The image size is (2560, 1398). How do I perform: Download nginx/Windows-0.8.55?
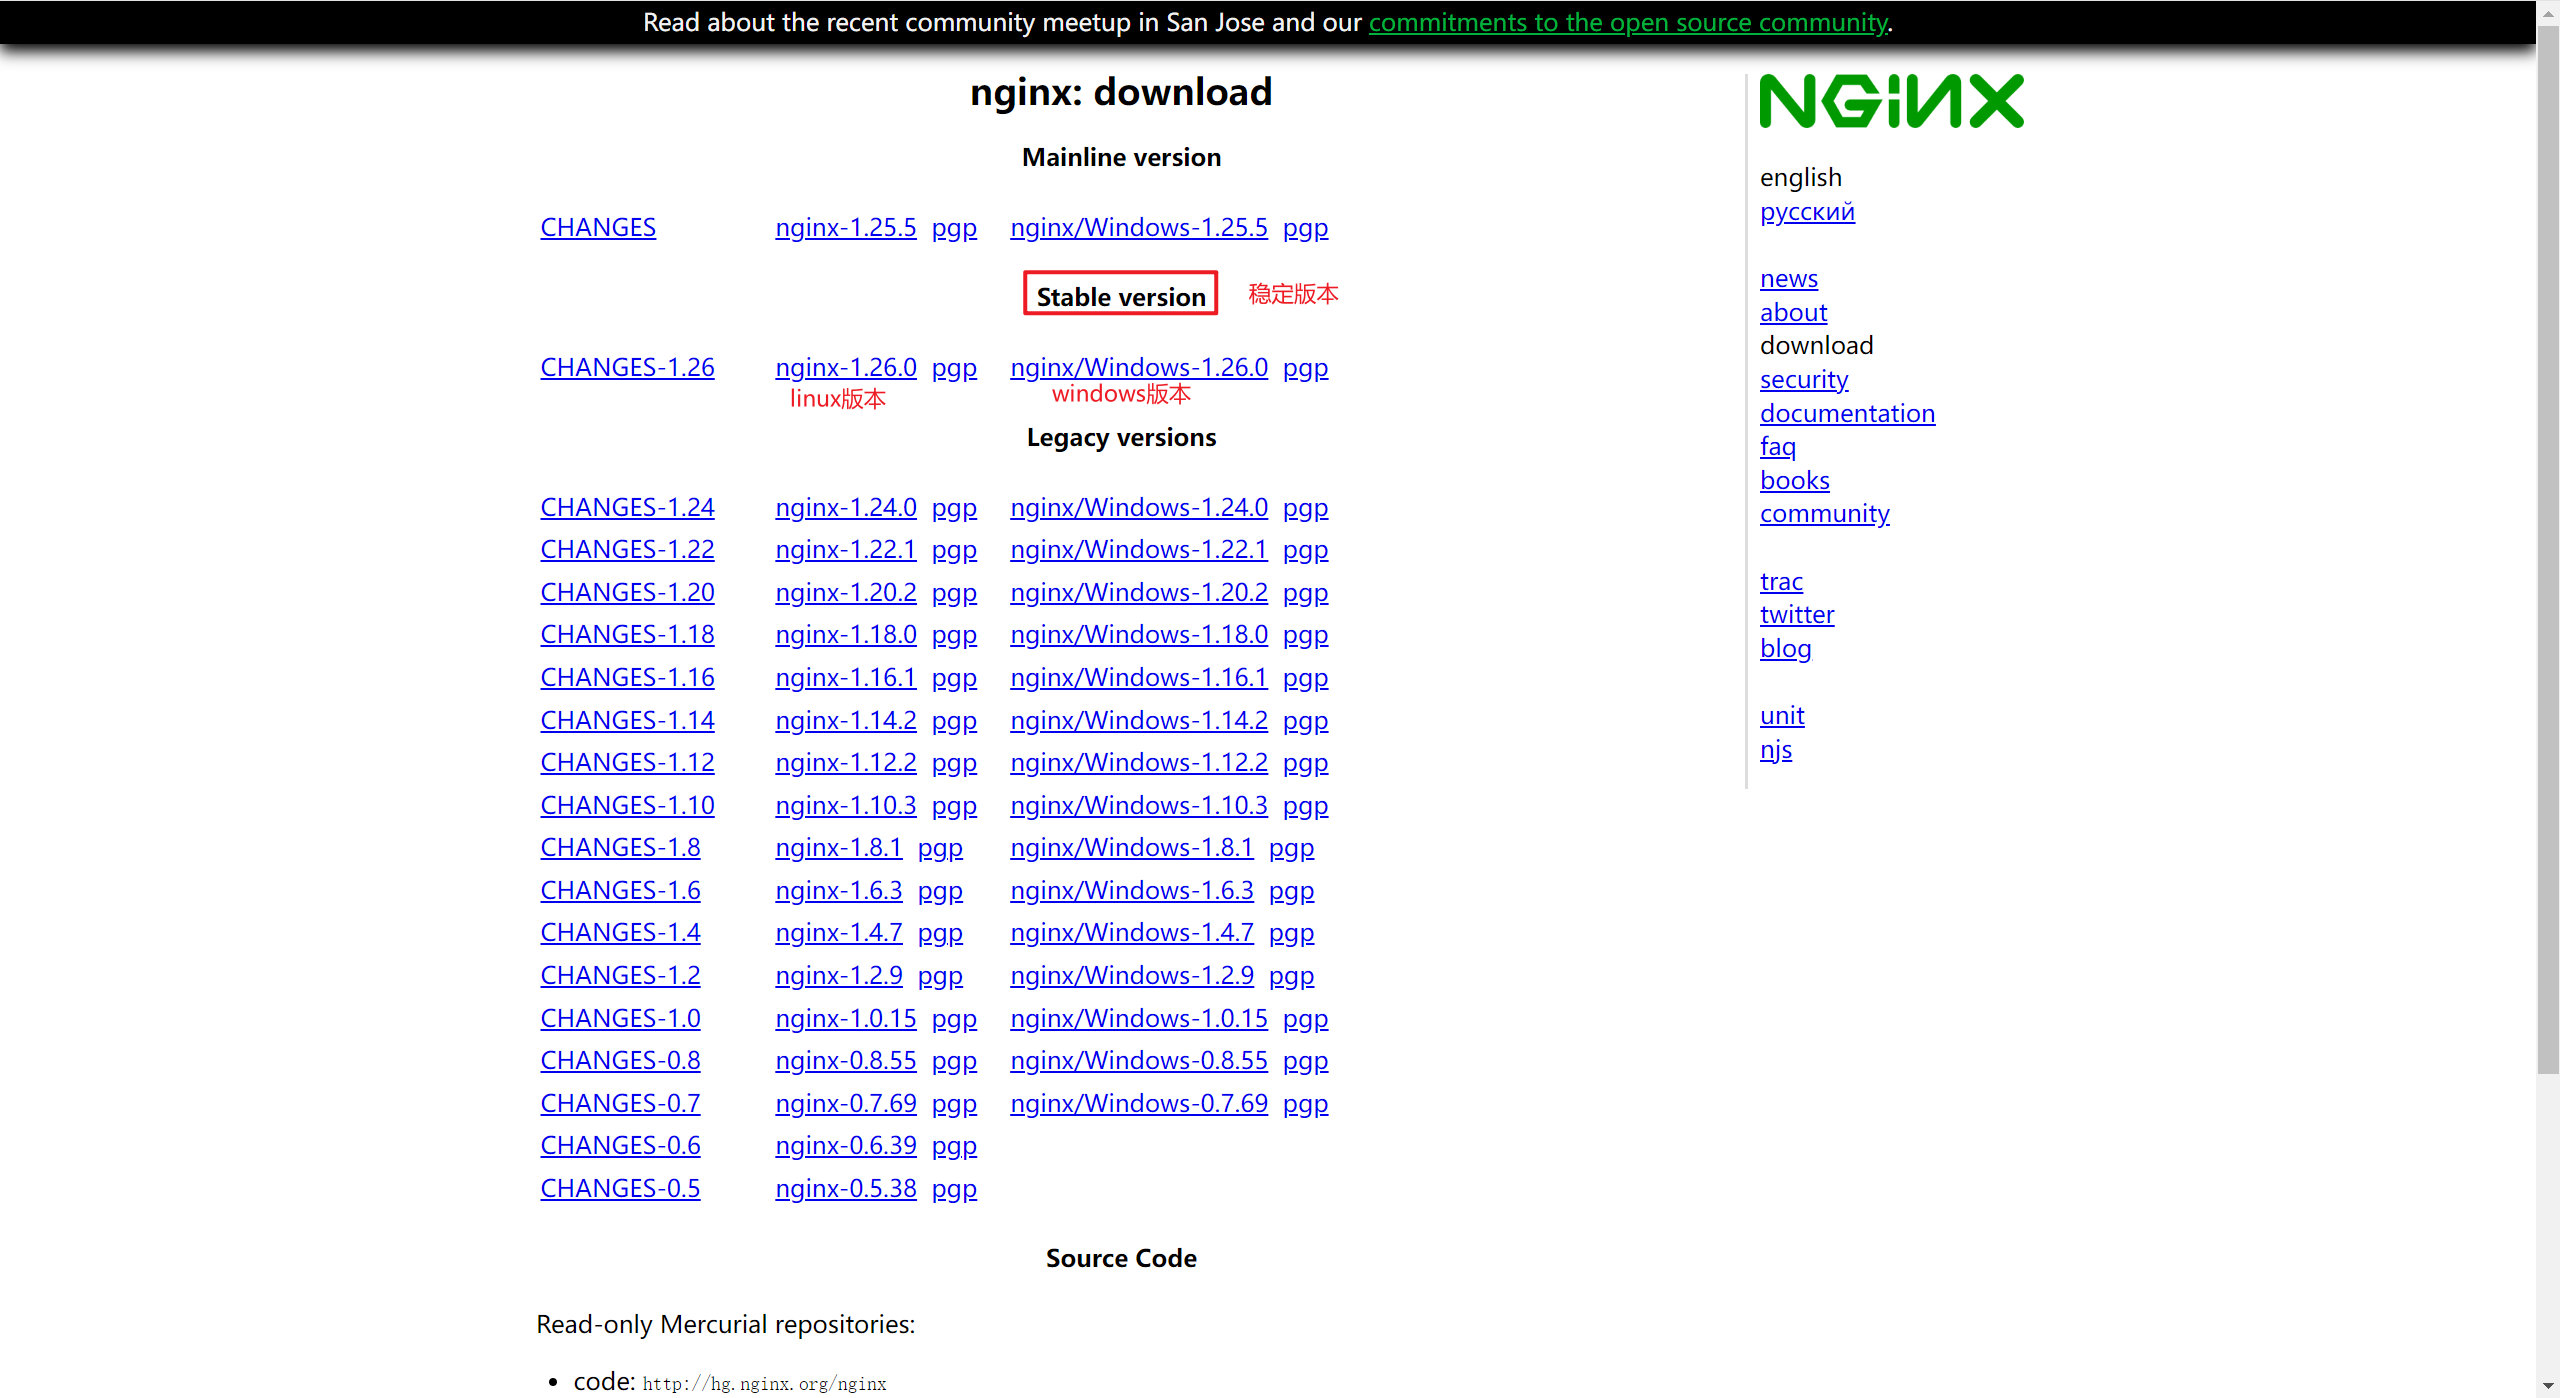1139,1060
